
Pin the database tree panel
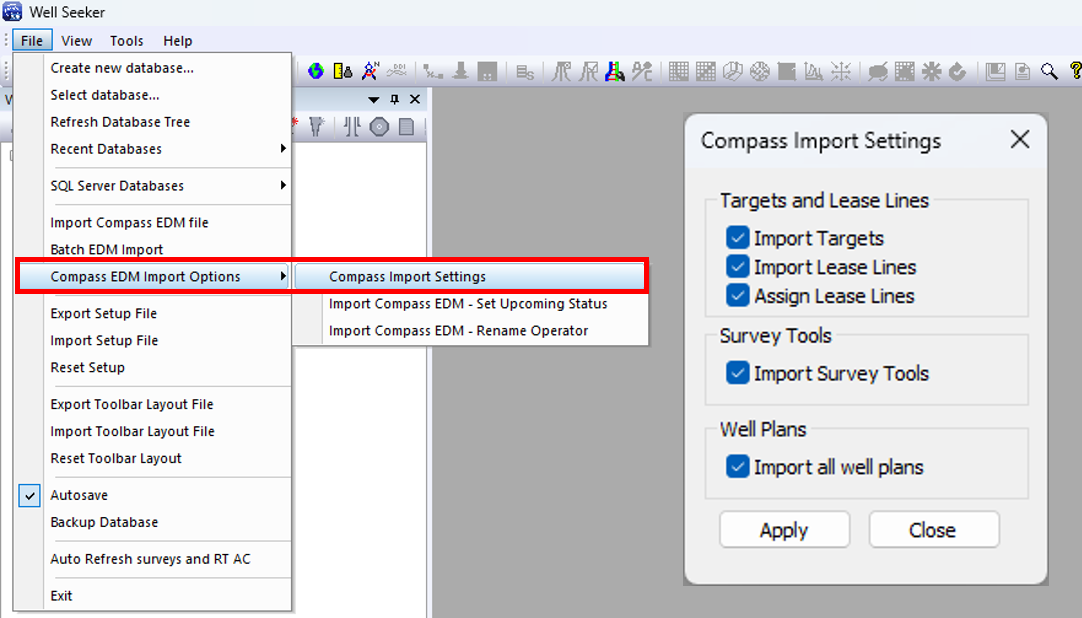395,100
